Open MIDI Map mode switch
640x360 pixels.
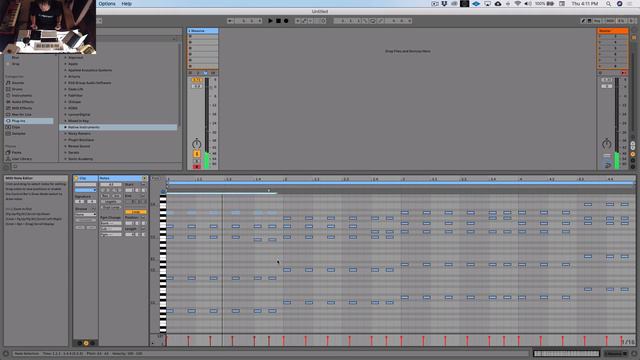click(x=610, y=21)
